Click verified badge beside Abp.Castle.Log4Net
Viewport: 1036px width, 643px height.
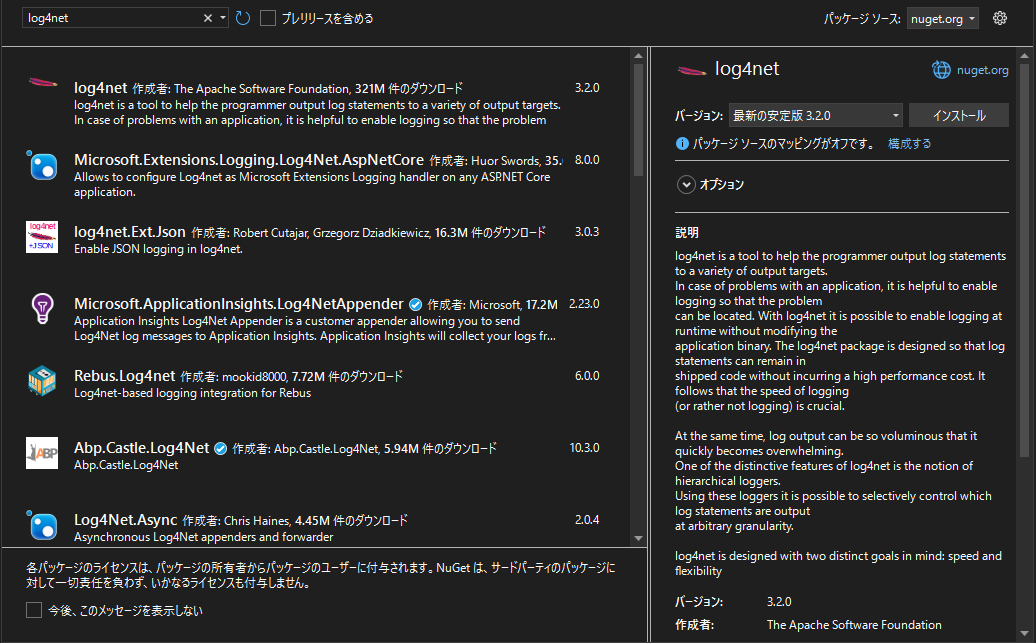click(221, 448)
